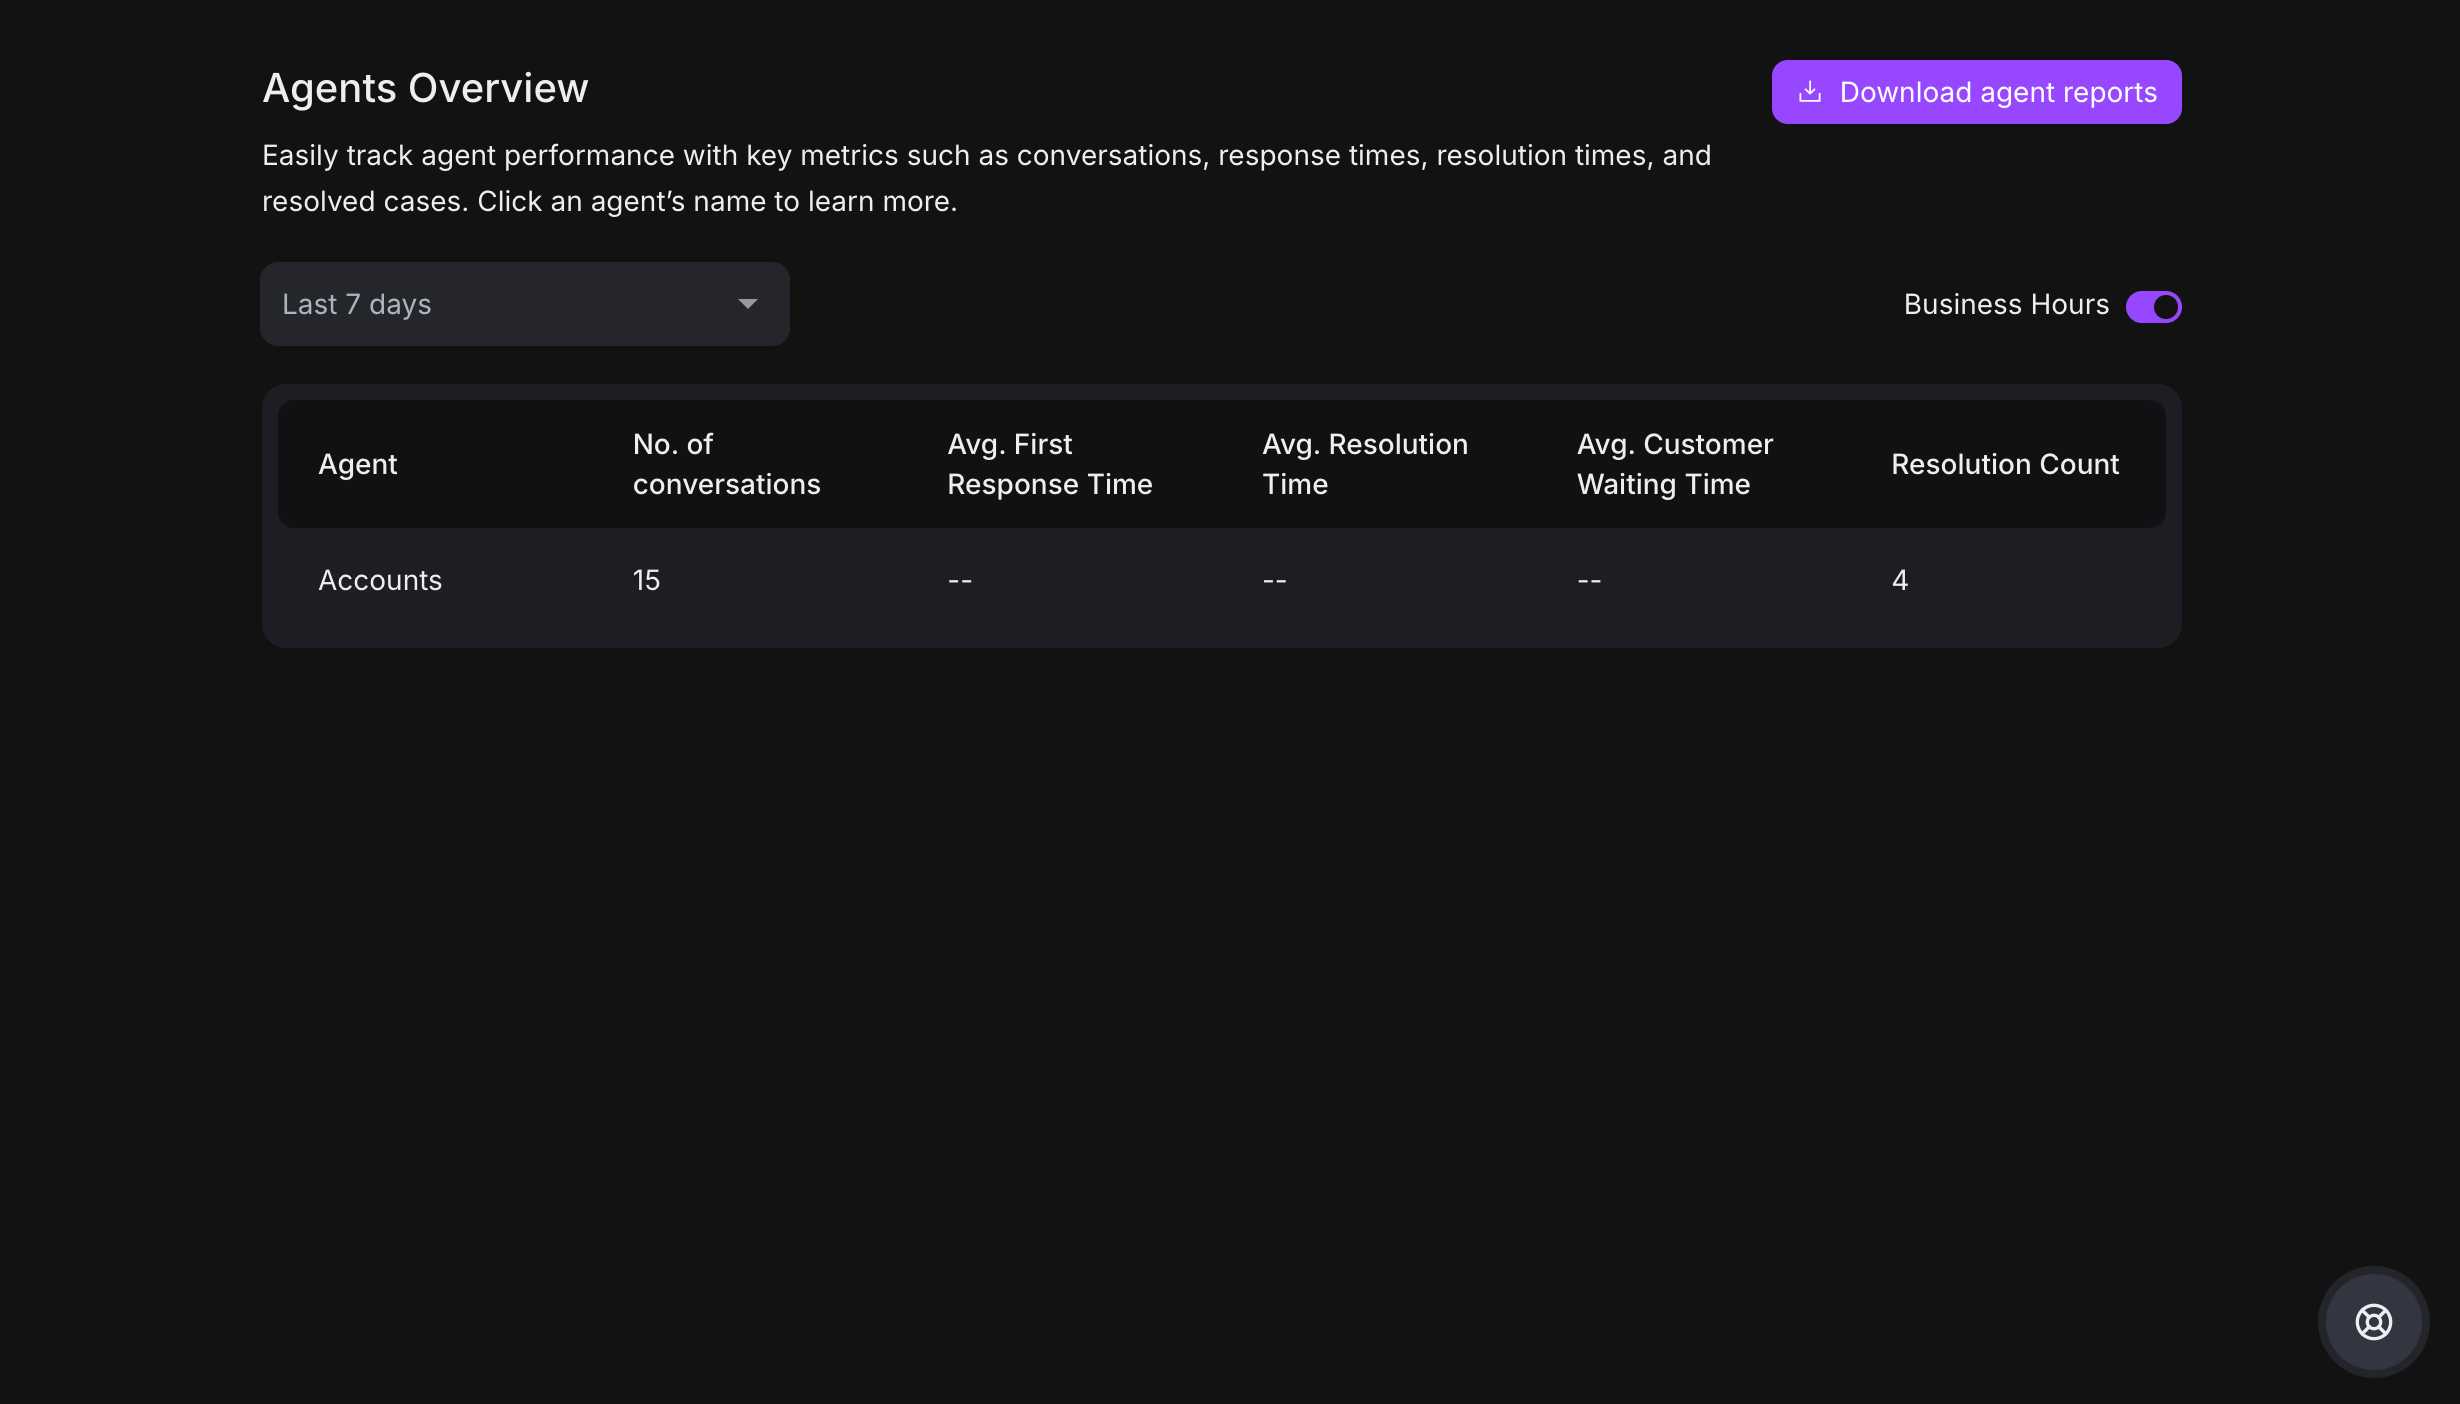Click the No. of conversations column header
The width and height of the screenshot is (2460, 1404).
726,464
